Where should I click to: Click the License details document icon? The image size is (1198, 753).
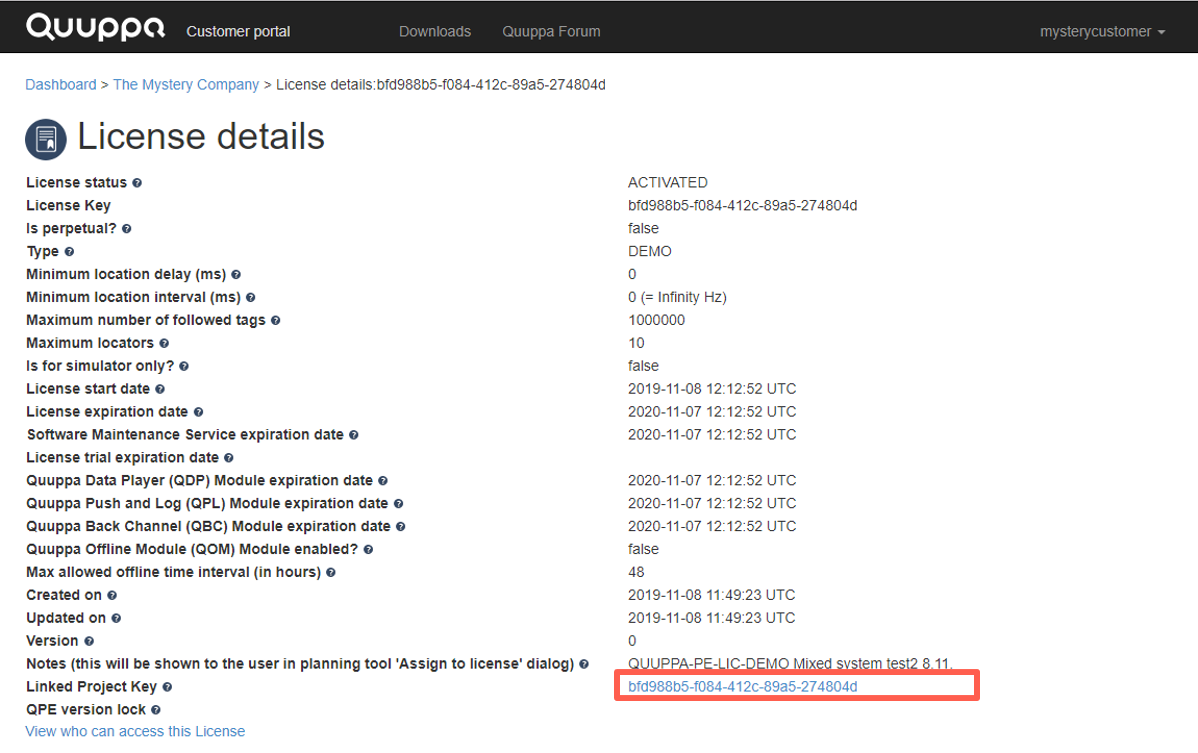coord(46,139)
